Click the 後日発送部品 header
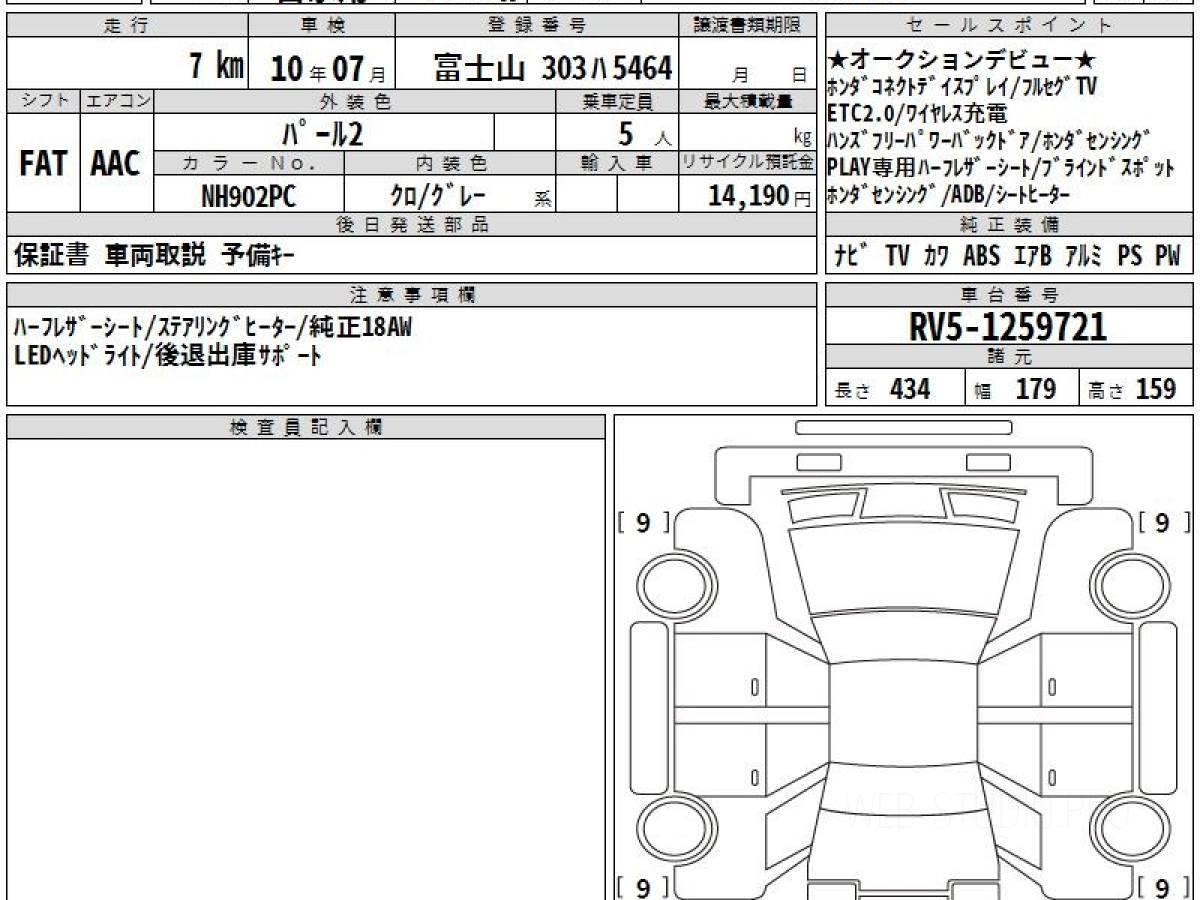Image resolution: width=1200 pixels, height=900 pixels. click(412, 224)
